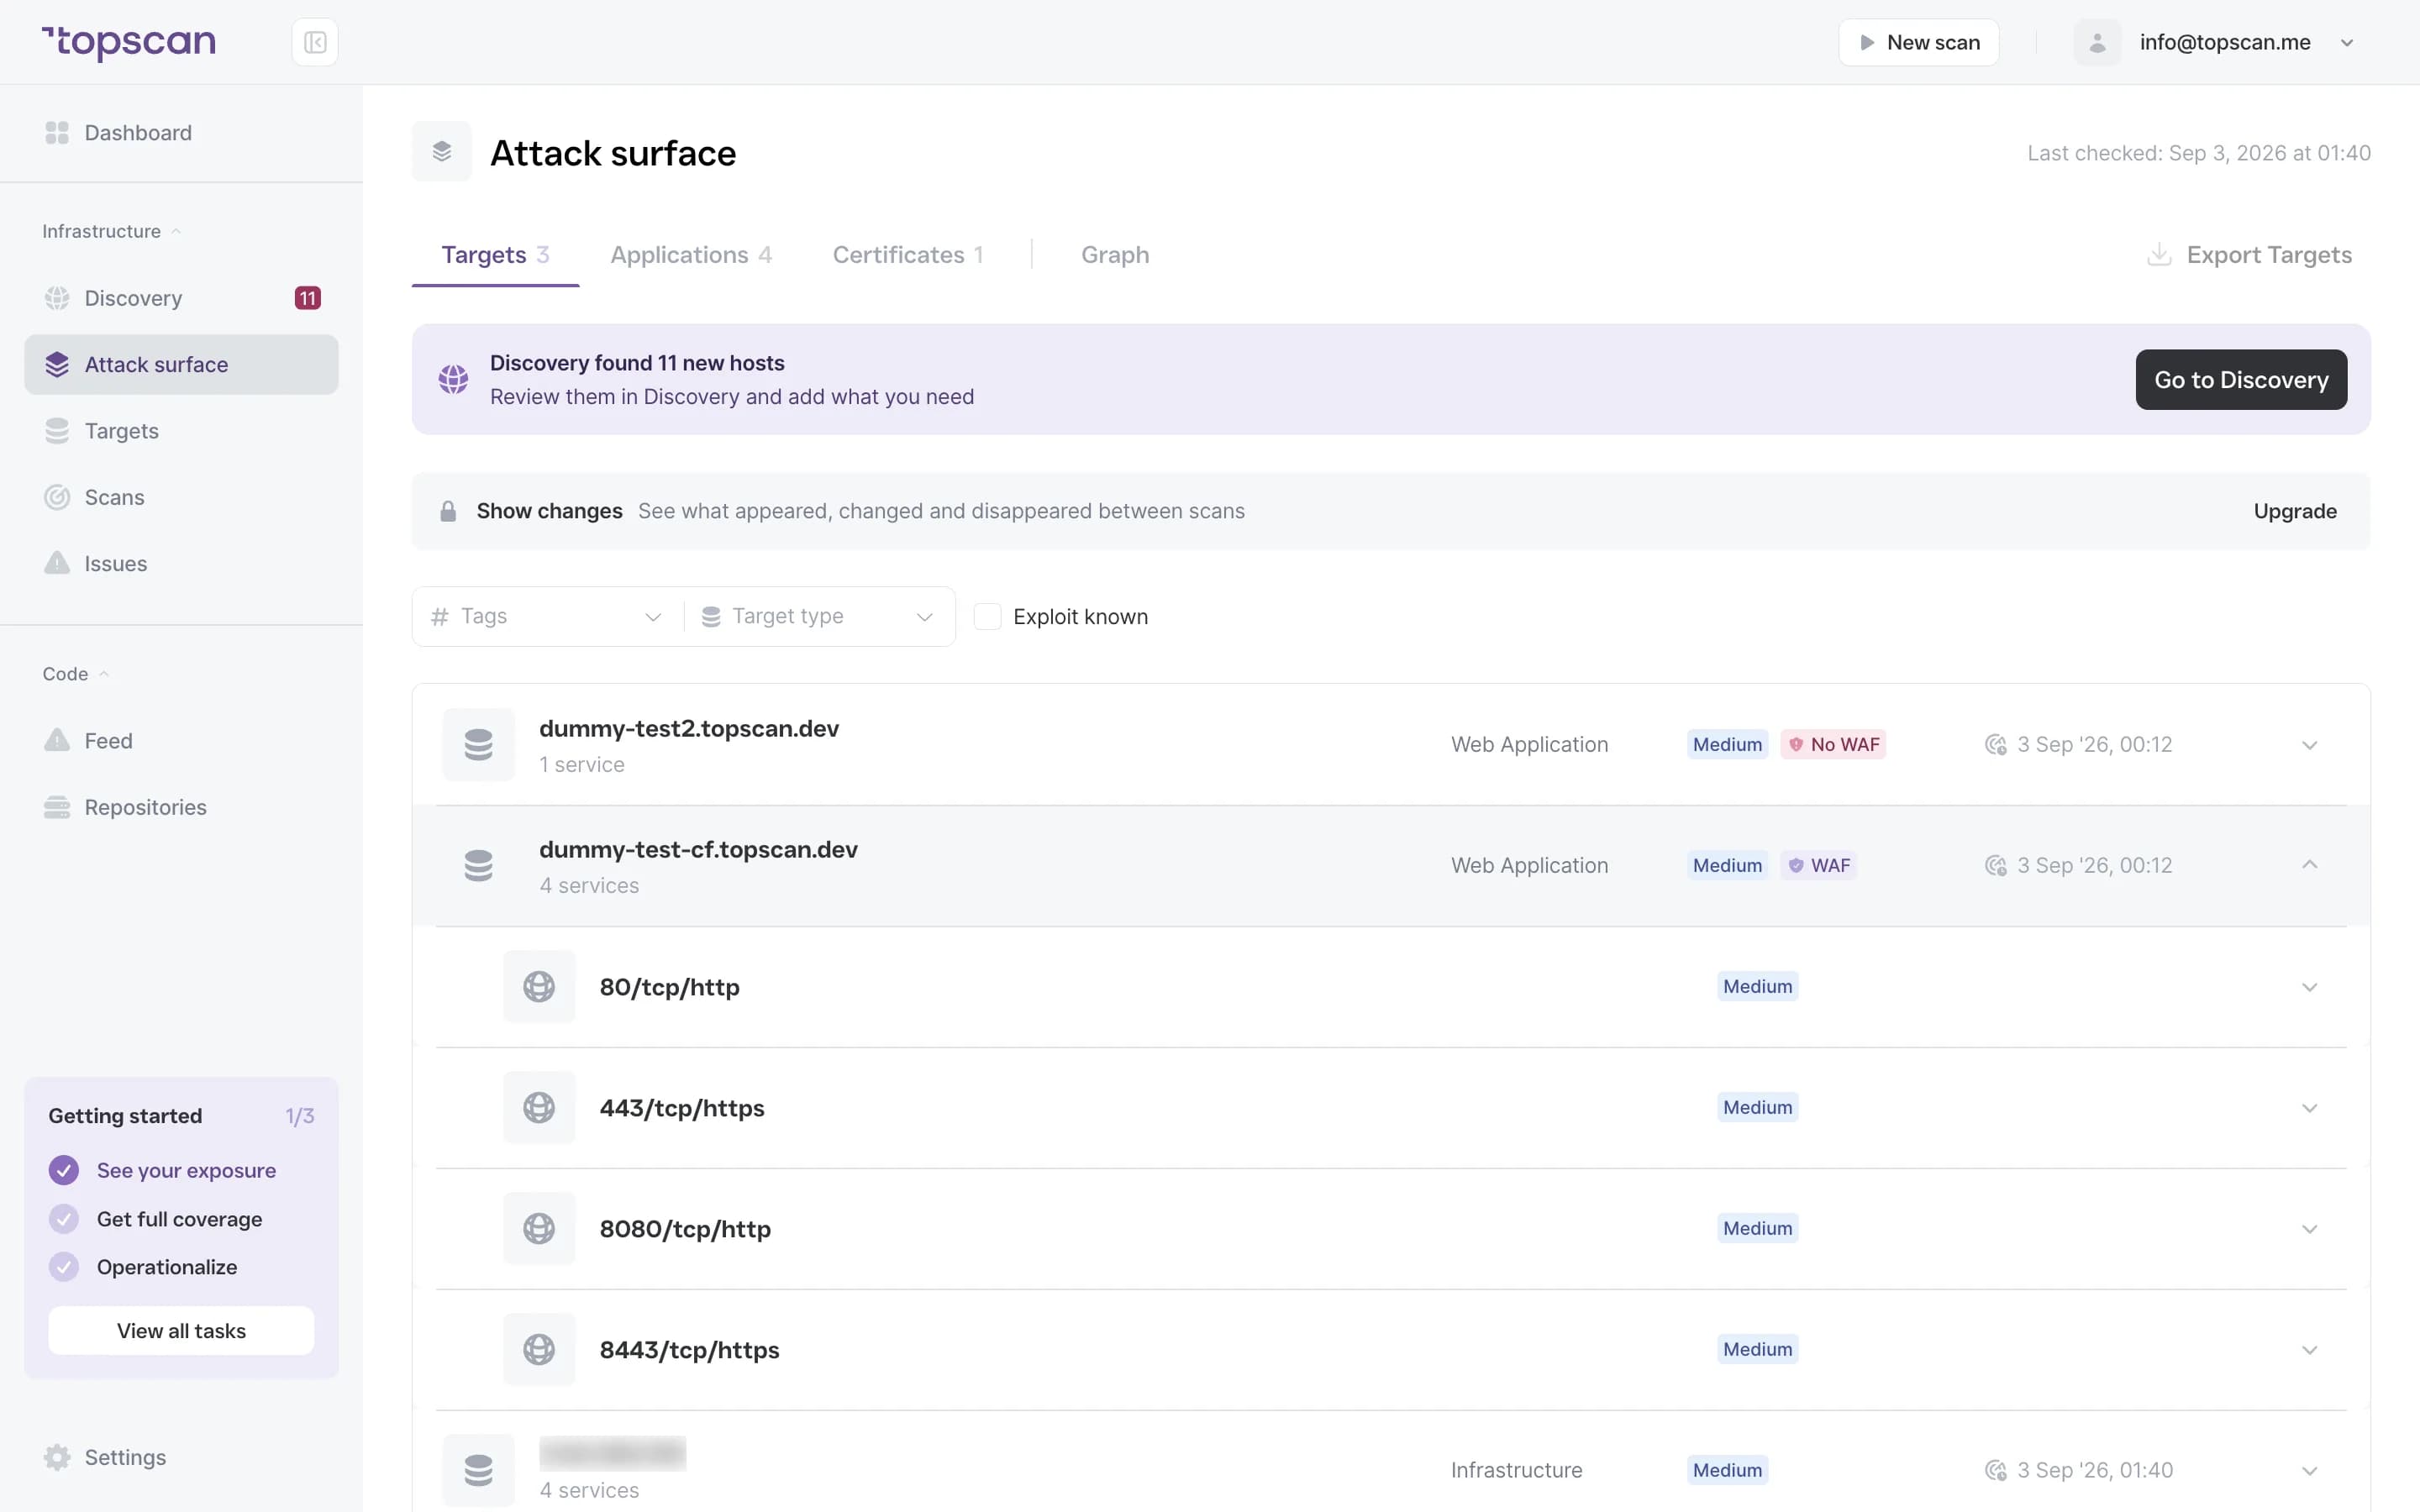
Task: Open the Target type dropdown
Action: [819, 616]
